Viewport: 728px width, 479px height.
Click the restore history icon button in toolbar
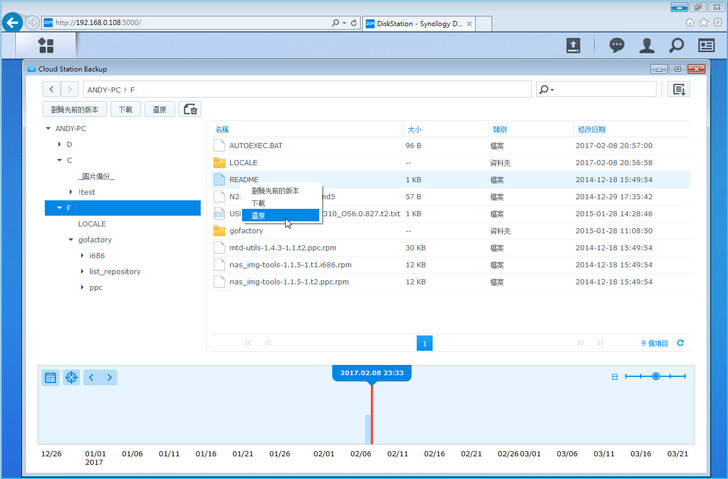coord(190,110)
